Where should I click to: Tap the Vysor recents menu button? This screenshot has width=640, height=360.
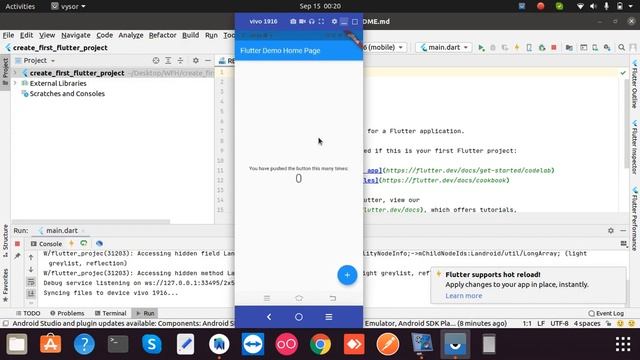click(329, 317)
